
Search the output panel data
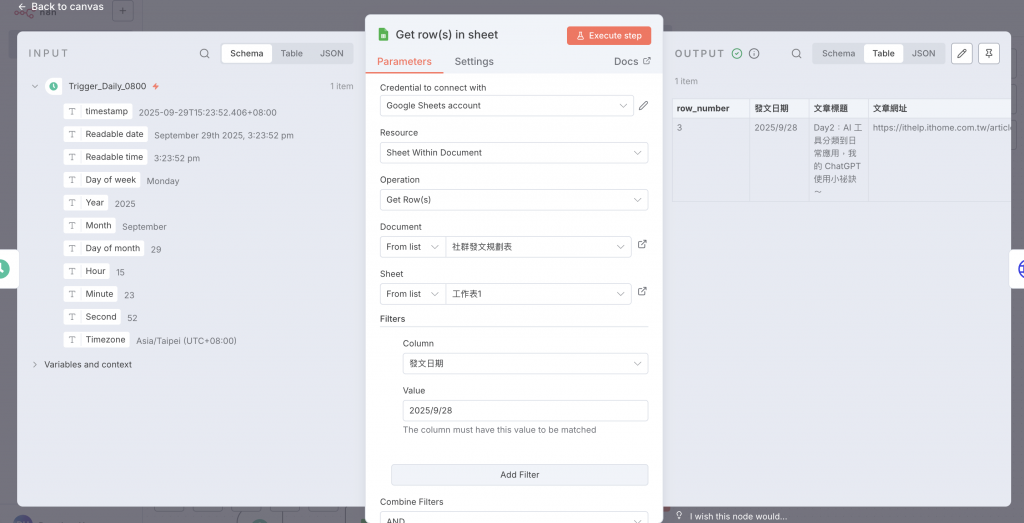pos(796,54)
